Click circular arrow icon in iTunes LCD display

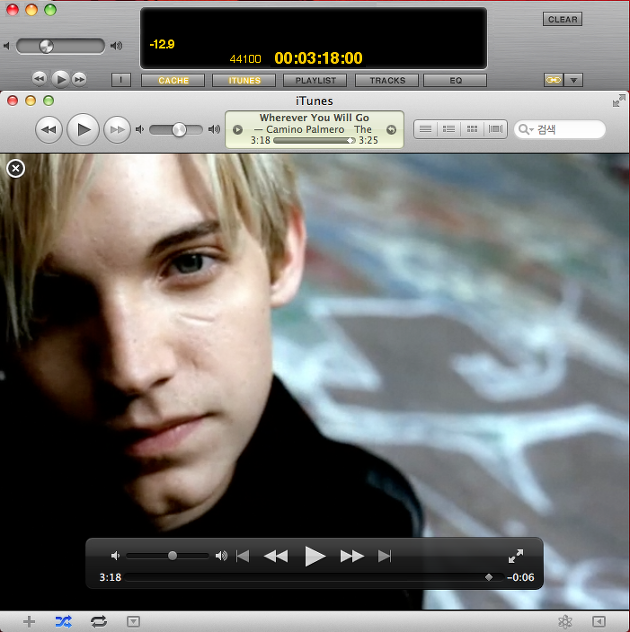[x=391, y=130]
